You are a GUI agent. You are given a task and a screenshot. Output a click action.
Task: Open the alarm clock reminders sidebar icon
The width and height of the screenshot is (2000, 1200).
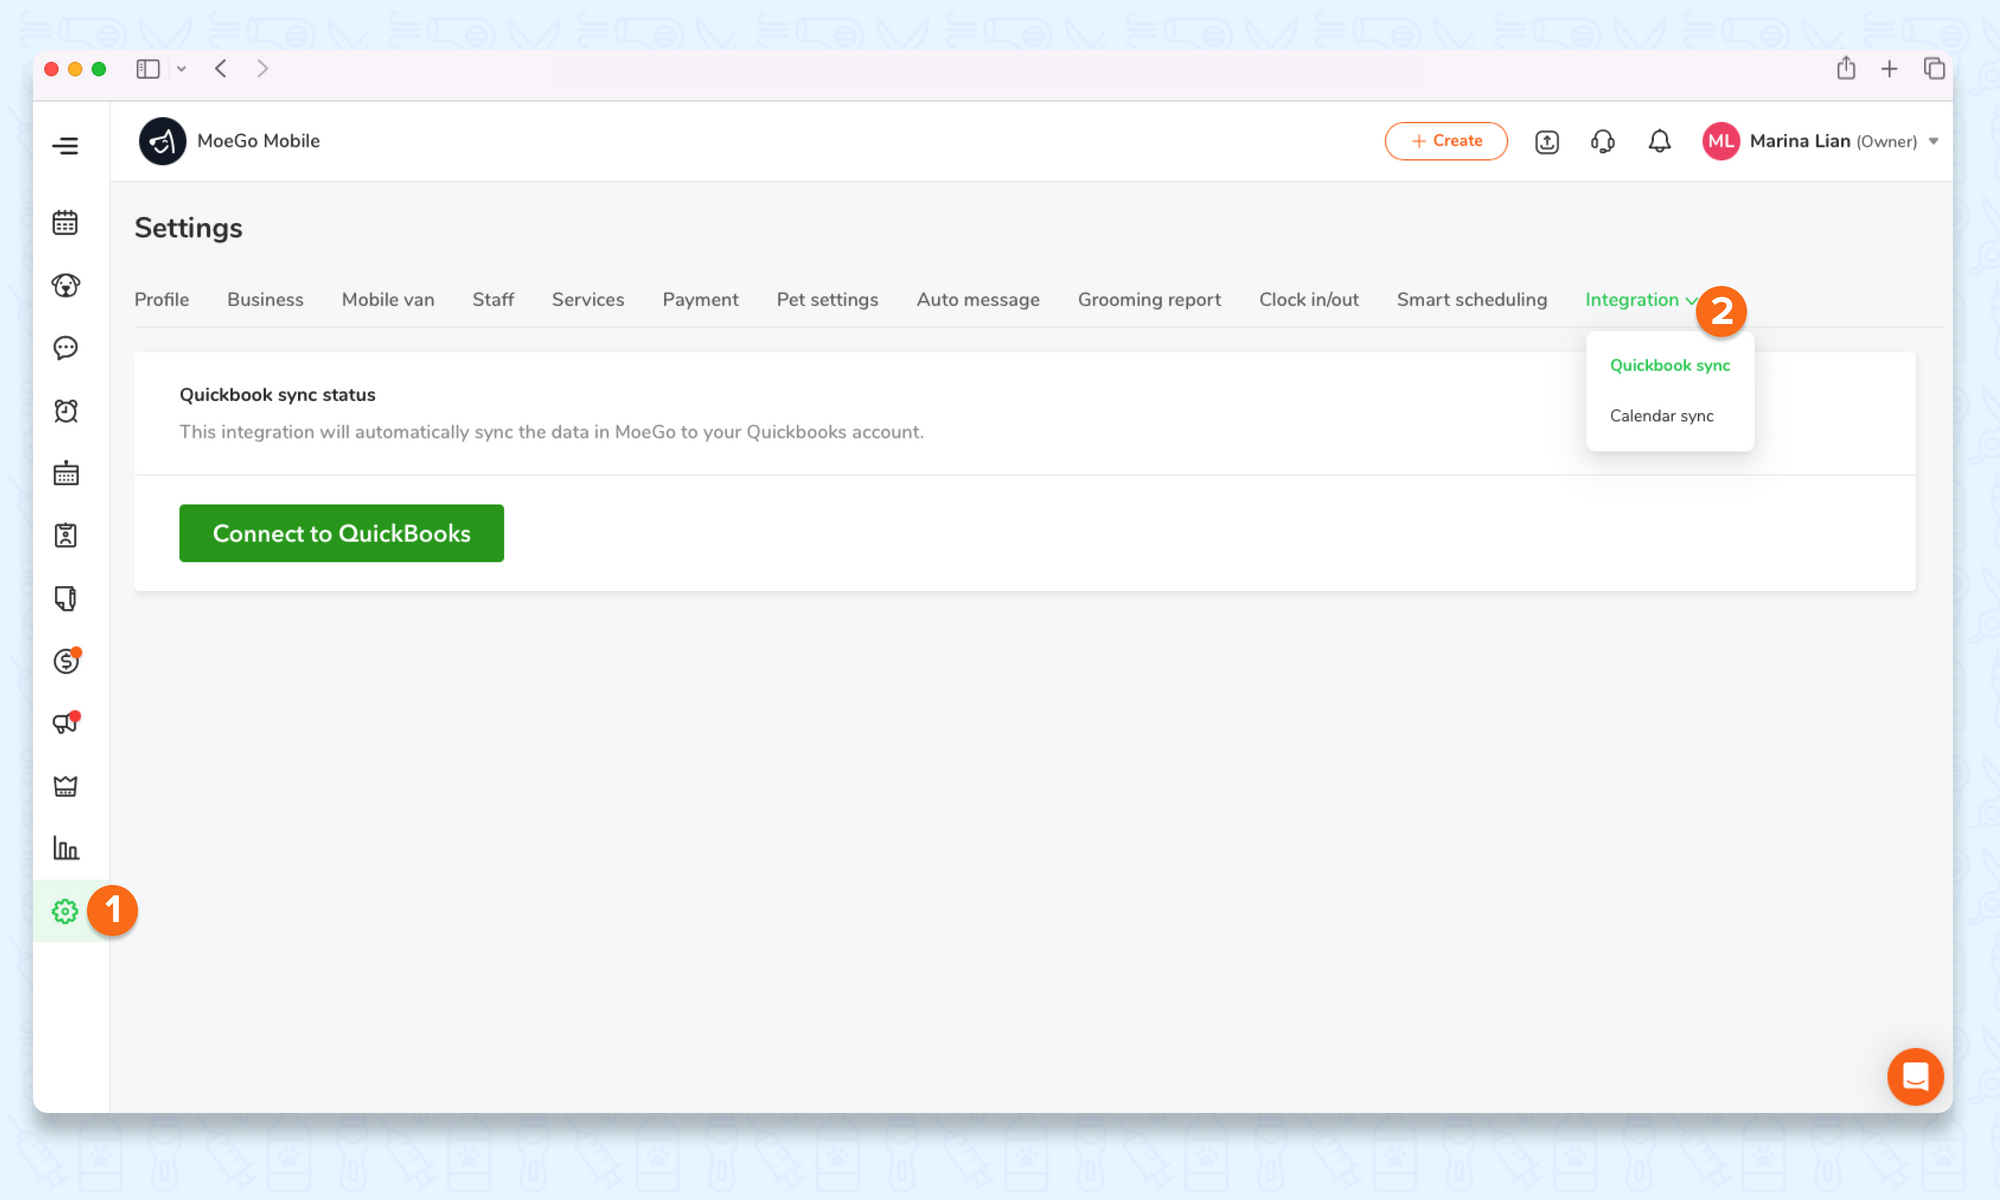click(65, 410)
